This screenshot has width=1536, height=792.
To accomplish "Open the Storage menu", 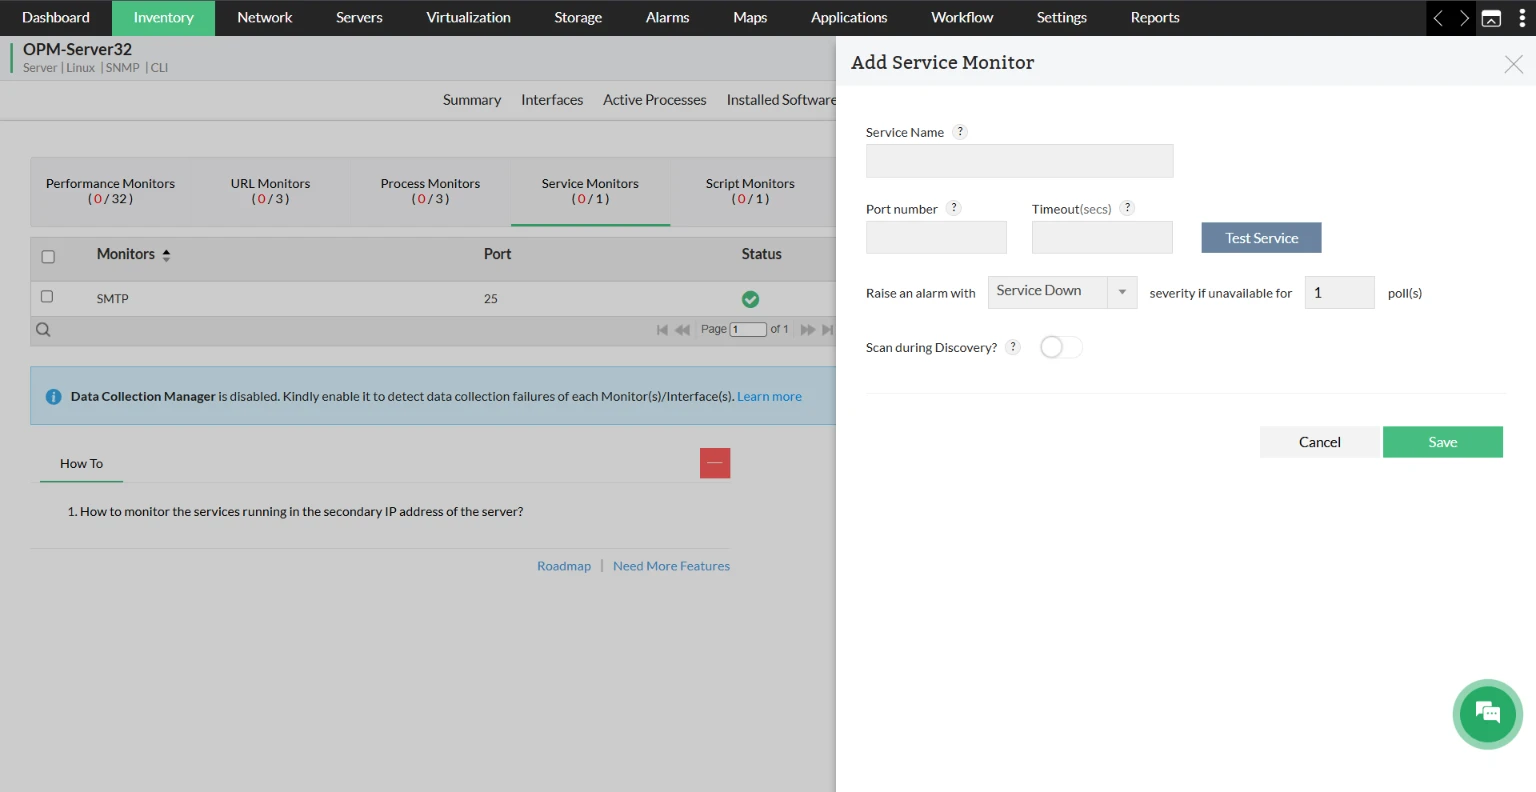I will click(578, 18).
